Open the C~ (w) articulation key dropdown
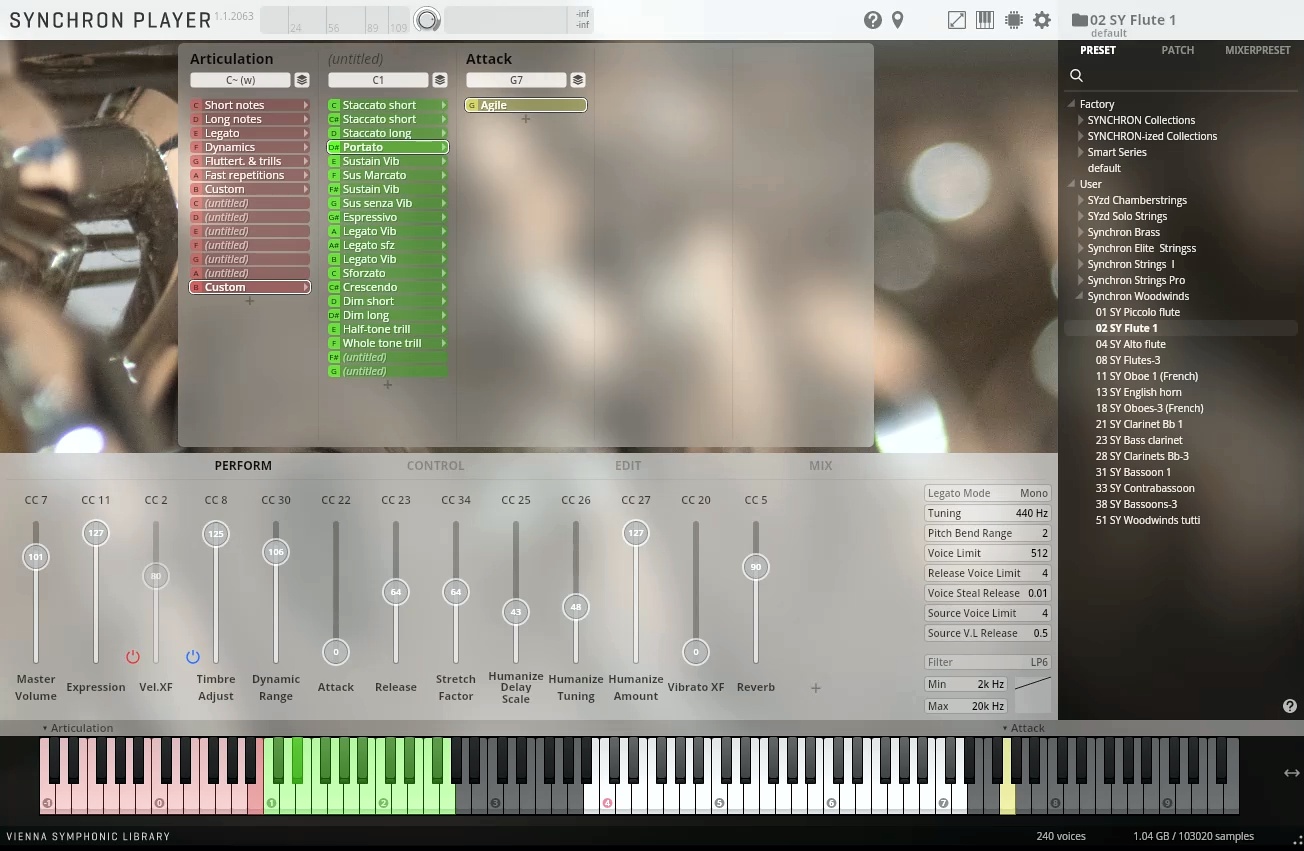This screenshot has width=1304, height=851. pos(240,80)
